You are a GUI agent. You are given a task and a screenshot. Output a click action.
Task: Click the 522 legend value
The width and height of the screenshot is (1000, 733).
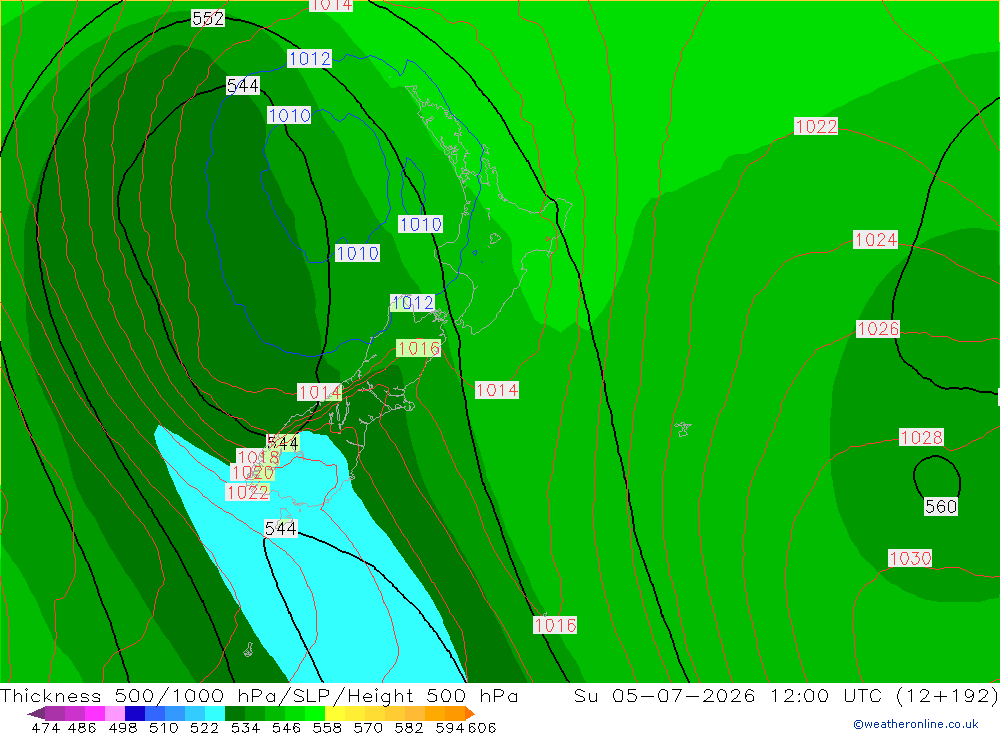(x=204, y=727)
